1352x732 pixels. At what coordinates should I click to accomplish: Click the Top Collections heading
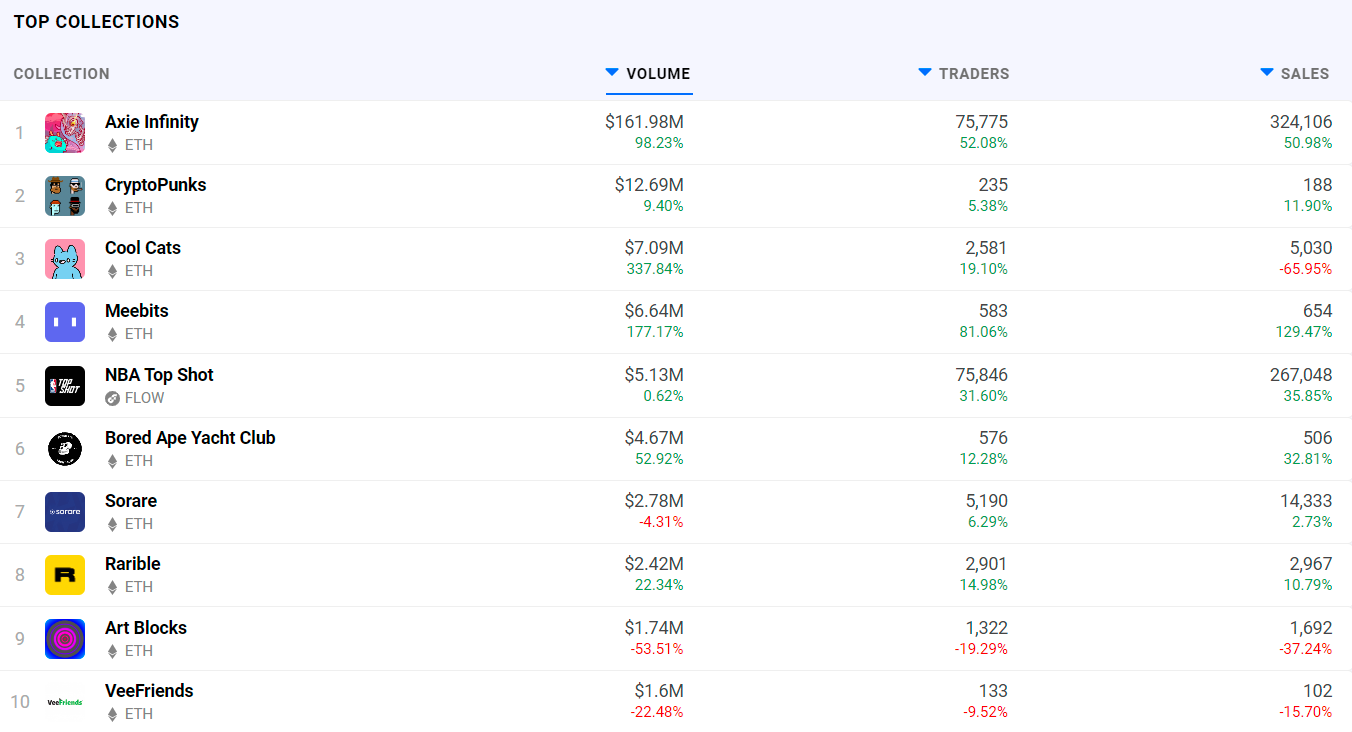tap(97, 22)
